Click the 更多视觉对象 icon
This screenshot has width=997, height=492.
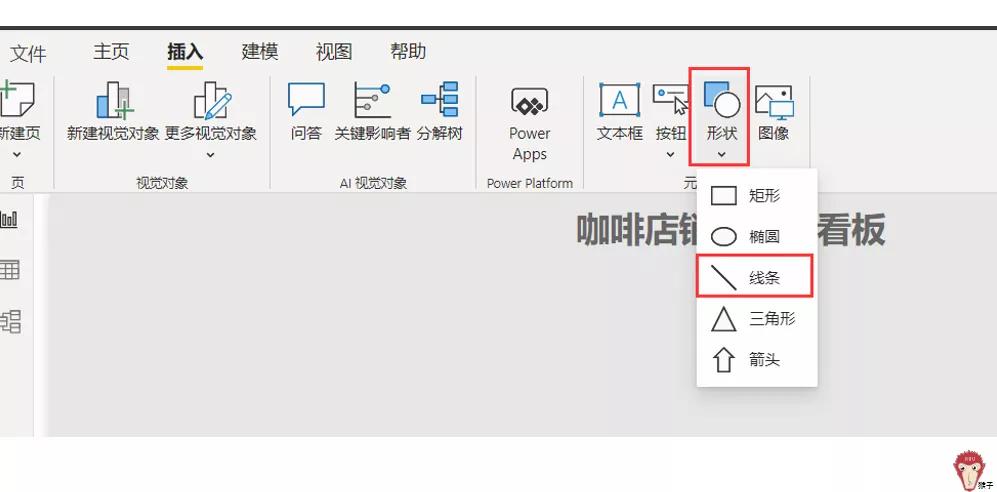[x=212, y=100]
